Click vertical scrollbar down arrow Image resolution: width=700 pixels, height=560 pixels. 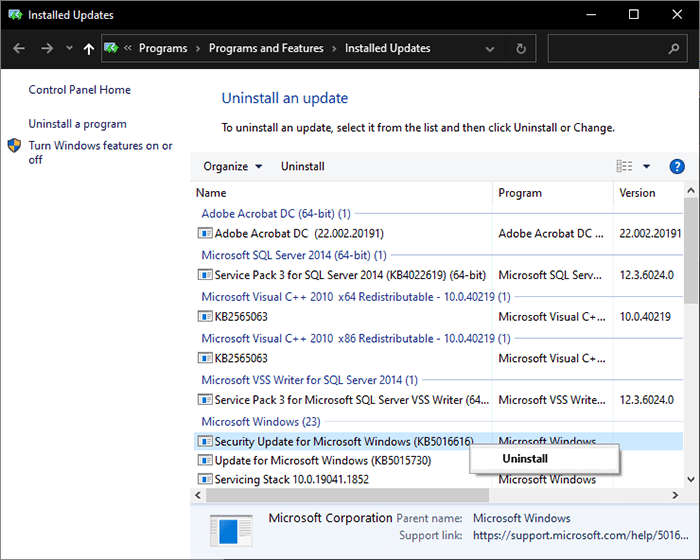pos(691,480)
